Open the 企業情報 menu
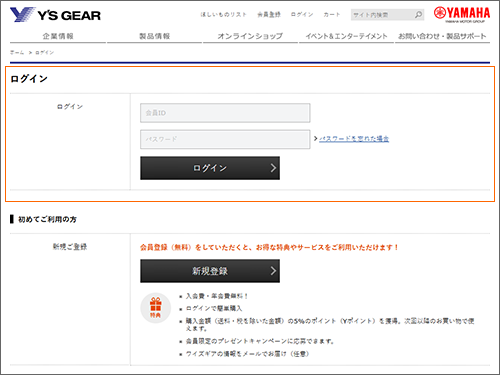Viewport: 500px width, 375px height. 58,36
